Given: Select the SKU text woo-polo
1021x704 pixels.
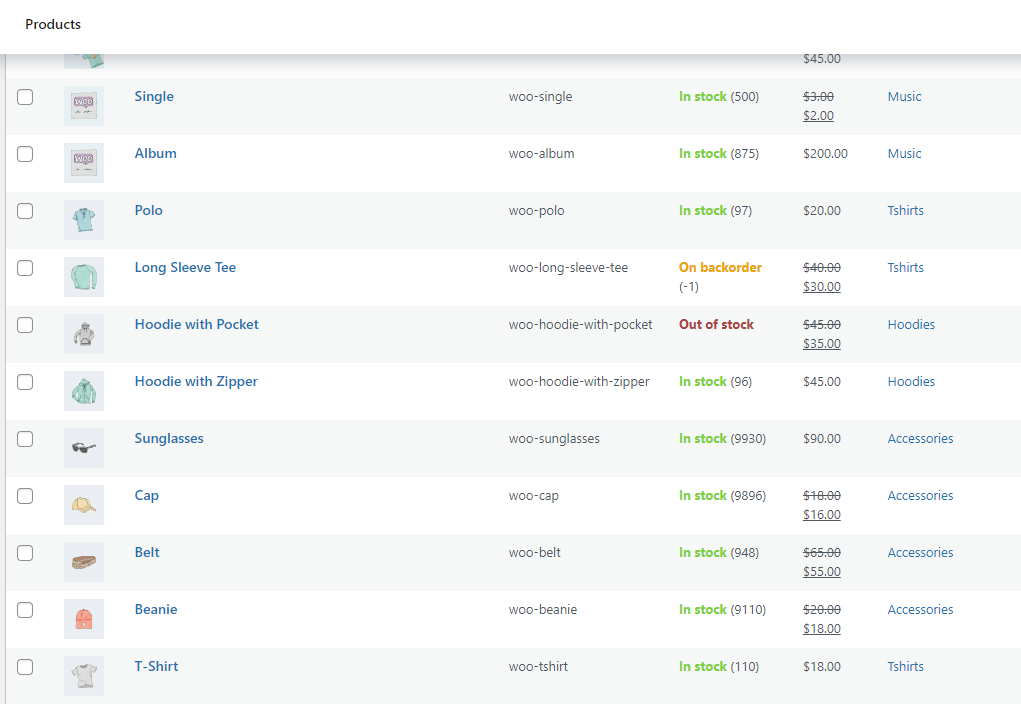Looking at the screenshot, I should 537,211.
